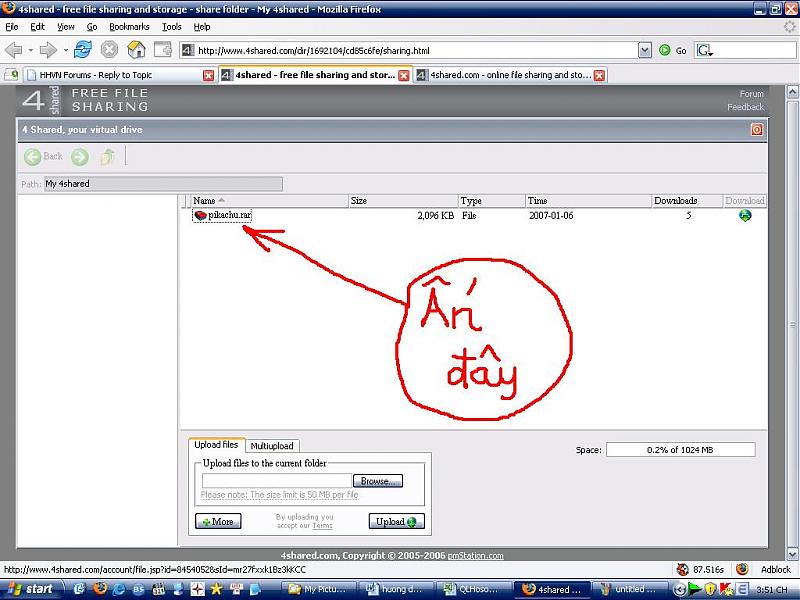Image resolution: width=800 pixels, height=600 pixels.
Task: Click the Firefox Home icon
Action: tap(136, 49)
